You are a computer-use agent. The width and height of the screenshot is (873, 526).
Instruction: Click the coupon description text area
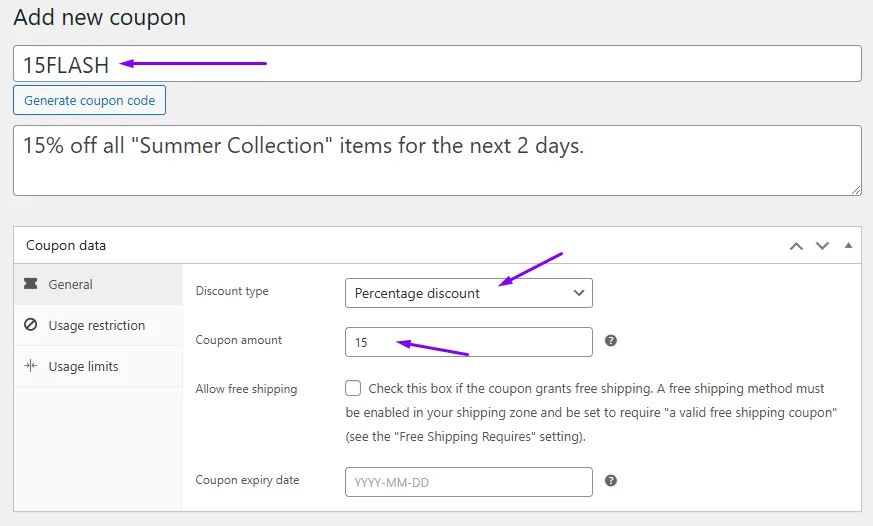pyautogui.click(x=437, y=160)
